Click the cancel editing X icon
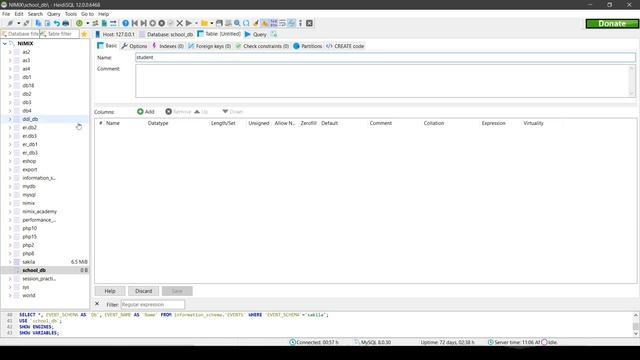This screenshot has height=360, width=640. click(180, 23)
